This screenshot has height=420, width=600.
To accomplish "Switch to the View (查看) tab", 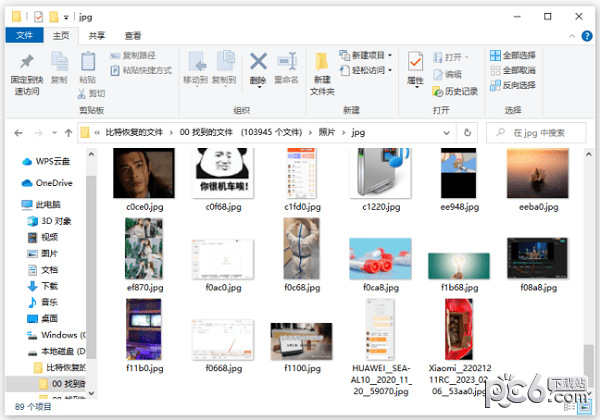I will [133, 36].
